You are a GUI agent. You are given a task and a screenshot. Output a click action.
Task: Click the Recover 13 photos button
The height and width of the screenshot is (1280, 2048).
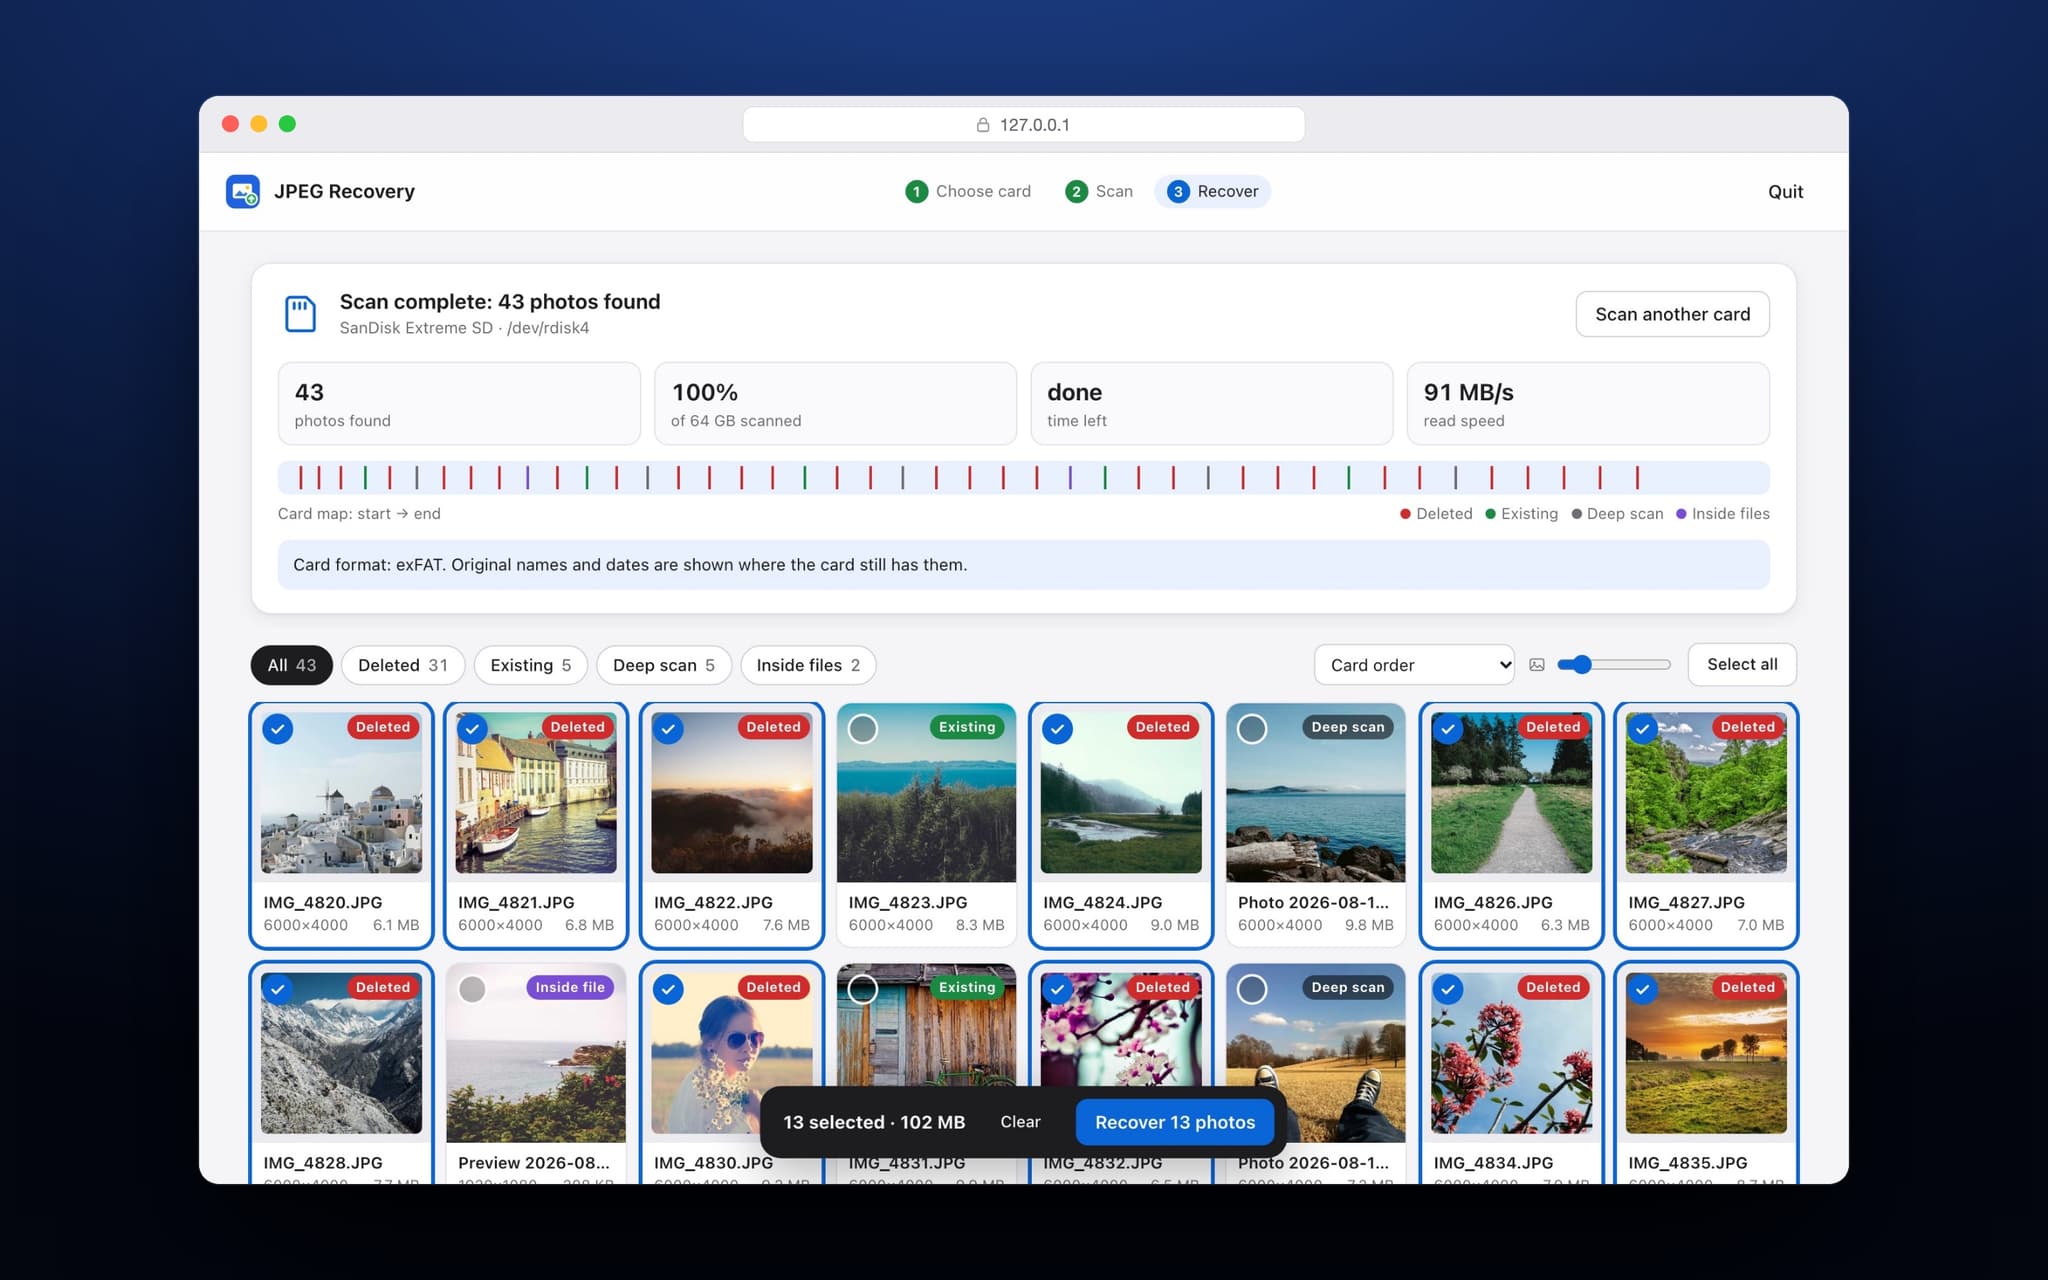coord(1174,1122)
